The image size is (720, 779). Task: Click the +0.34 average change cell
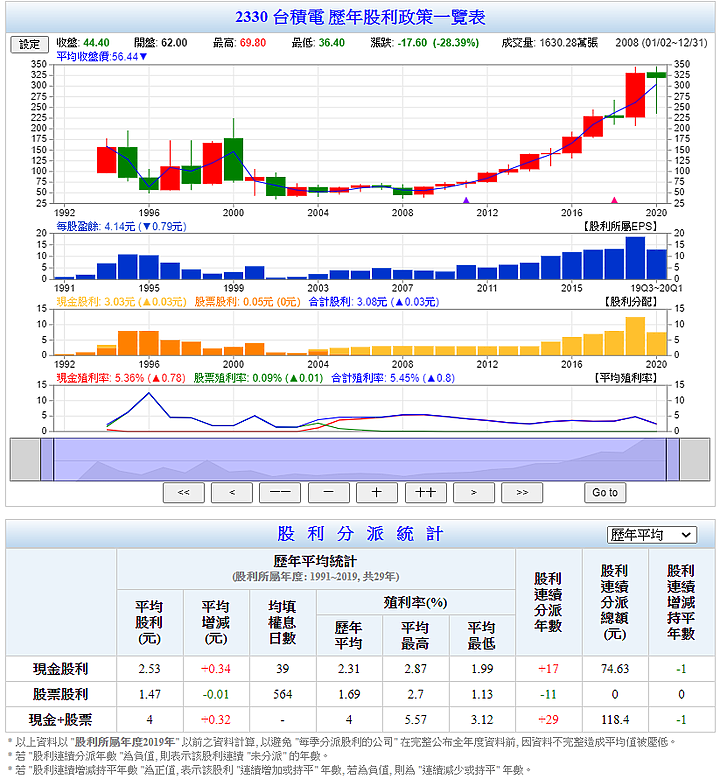point(216,669)
